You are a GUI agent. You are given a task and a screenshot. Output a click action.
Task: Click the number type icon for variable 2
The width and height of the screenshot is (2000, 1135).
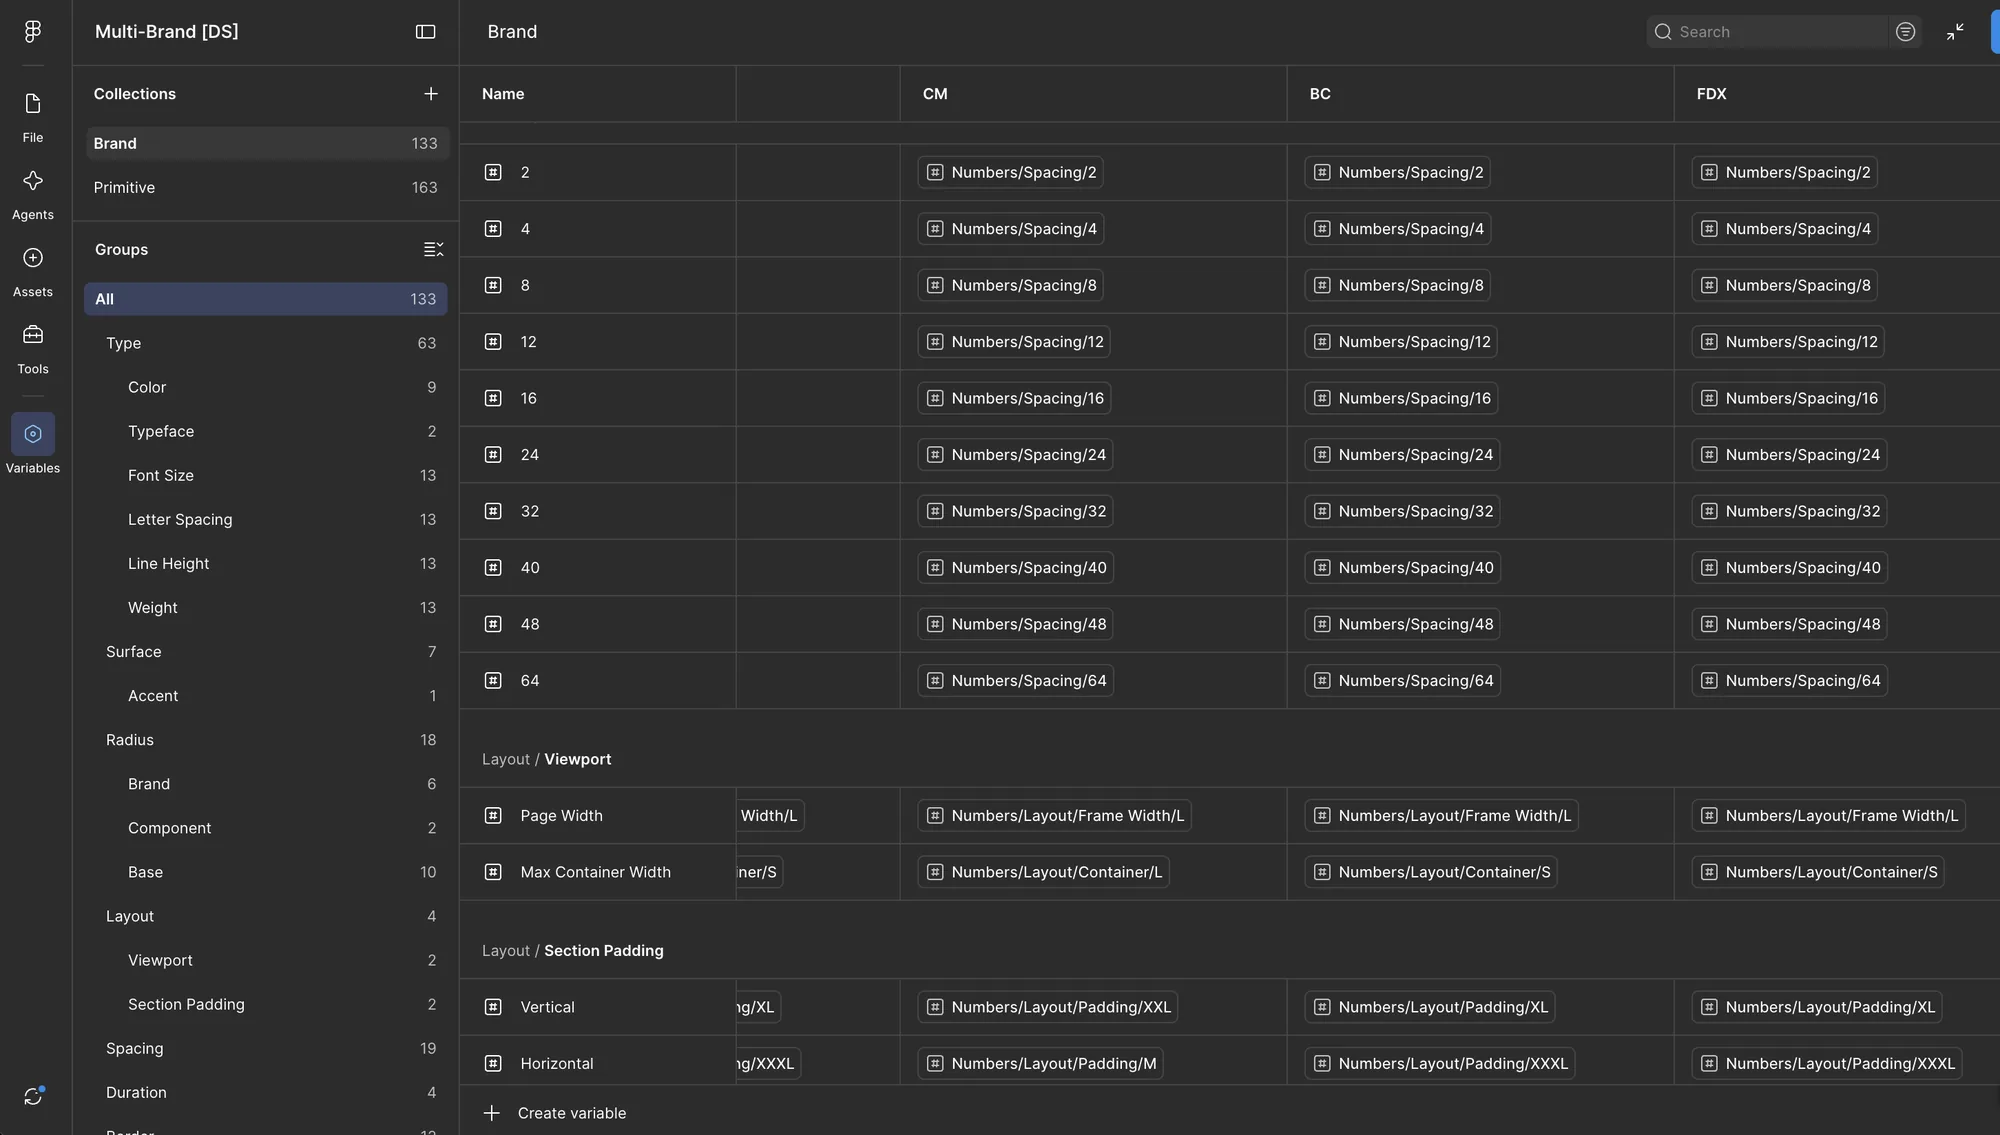(493, 172)
